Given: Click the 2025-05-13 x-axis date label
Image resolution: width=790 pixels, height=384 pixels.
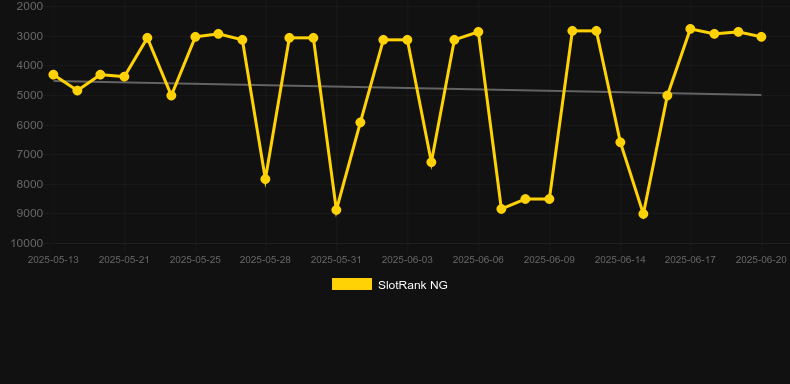Looking at the screenshot, I should pyautogui.click(x=53, y=260).
